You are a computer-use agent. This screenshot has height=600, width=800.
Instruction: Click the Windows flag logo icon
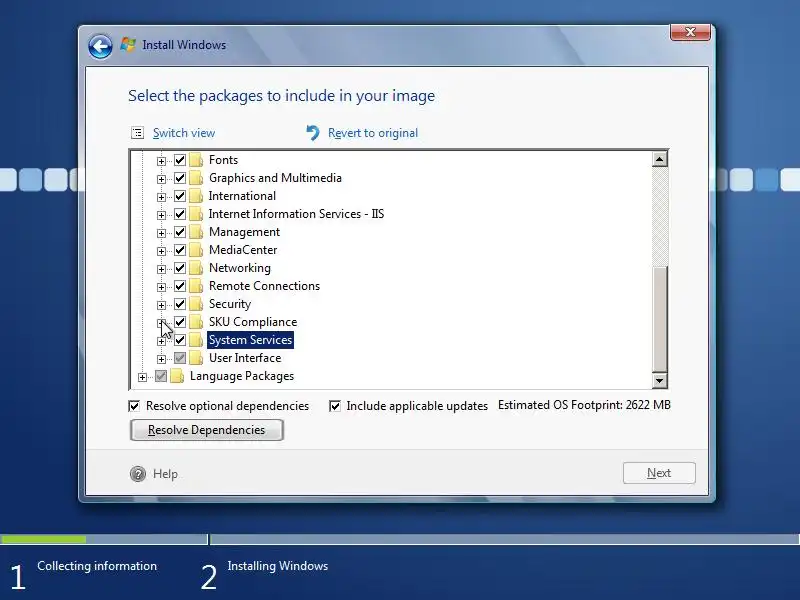[x=128, y=44]
